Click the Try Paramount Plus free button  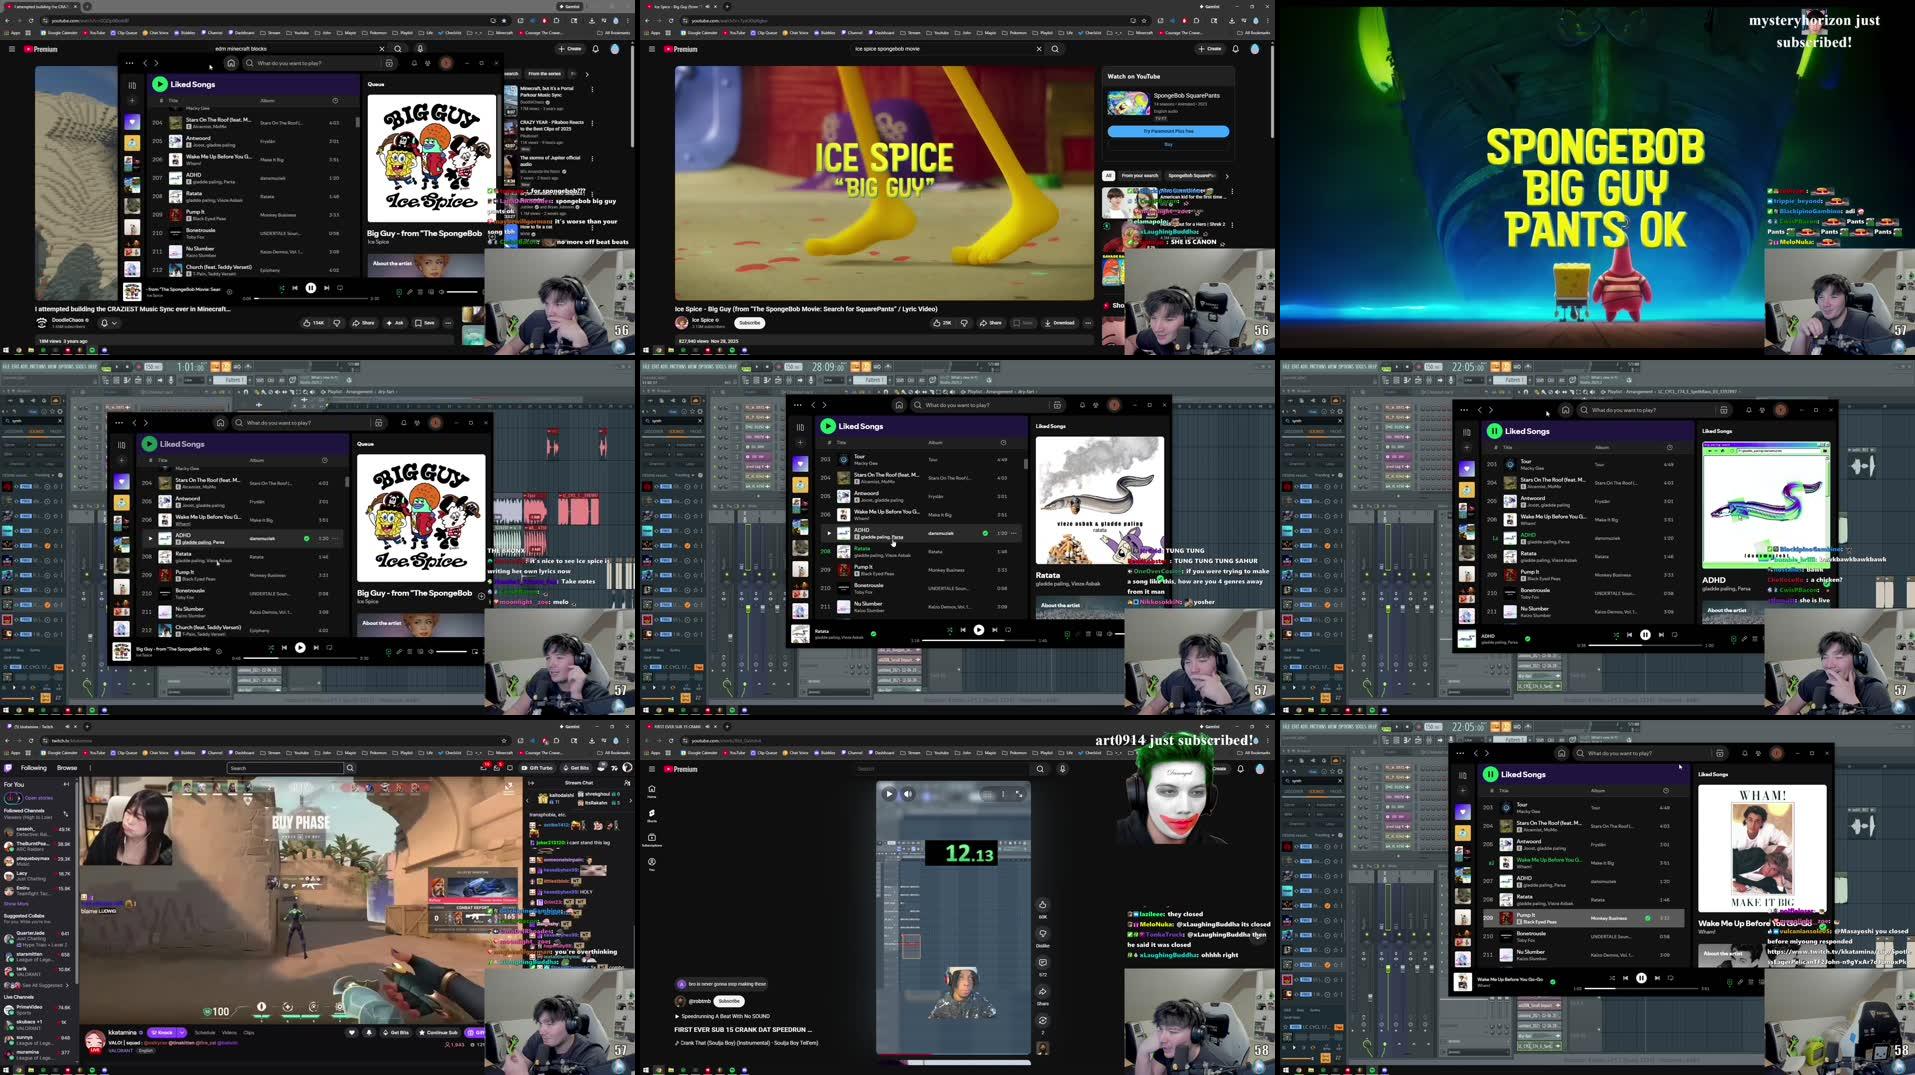pos(1167,131)
